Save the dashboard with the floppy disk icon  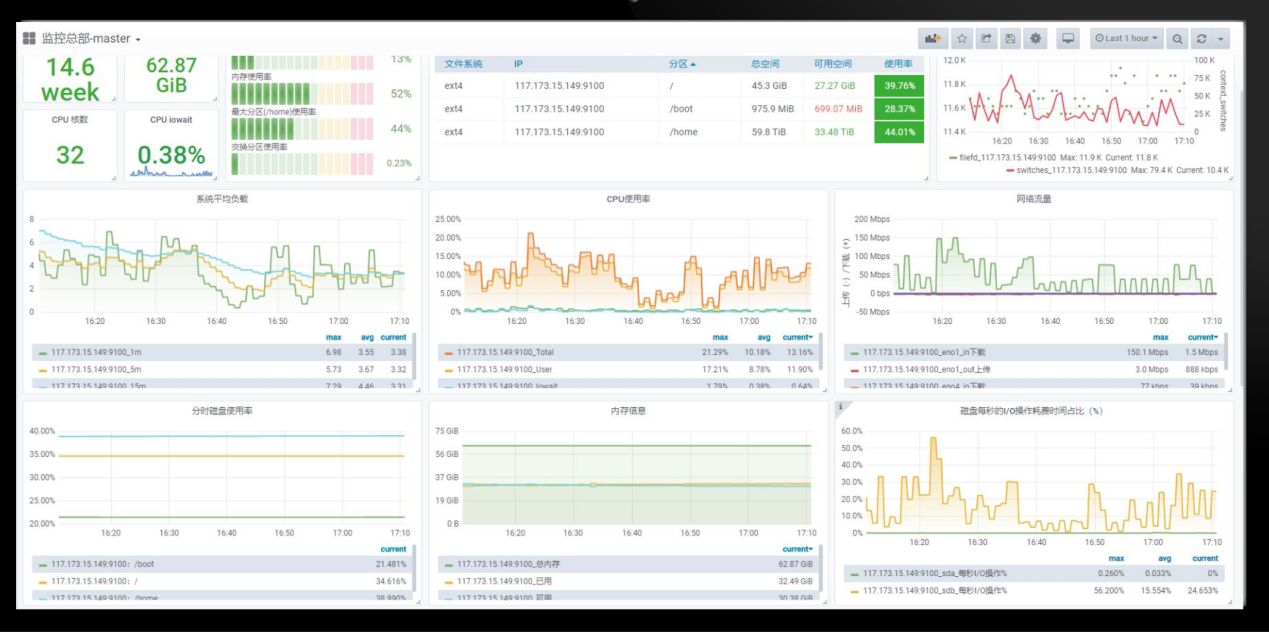pos(1010,39)
